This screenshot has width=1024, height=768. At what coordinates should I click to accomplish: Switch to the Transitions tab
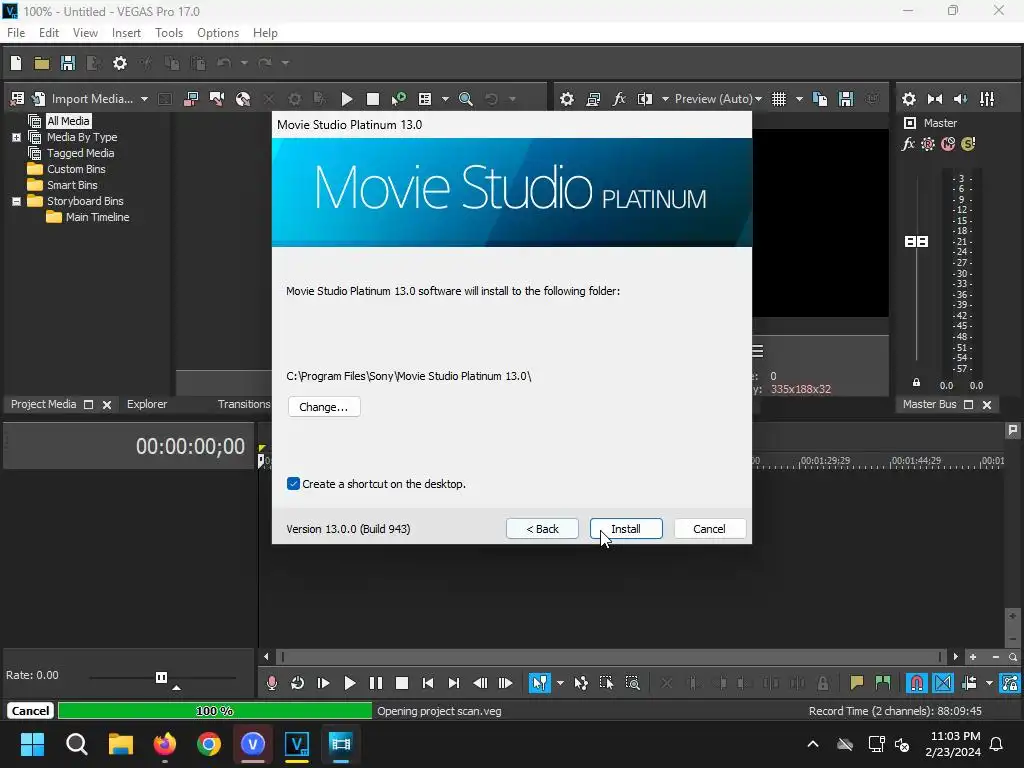coord(244,404)
